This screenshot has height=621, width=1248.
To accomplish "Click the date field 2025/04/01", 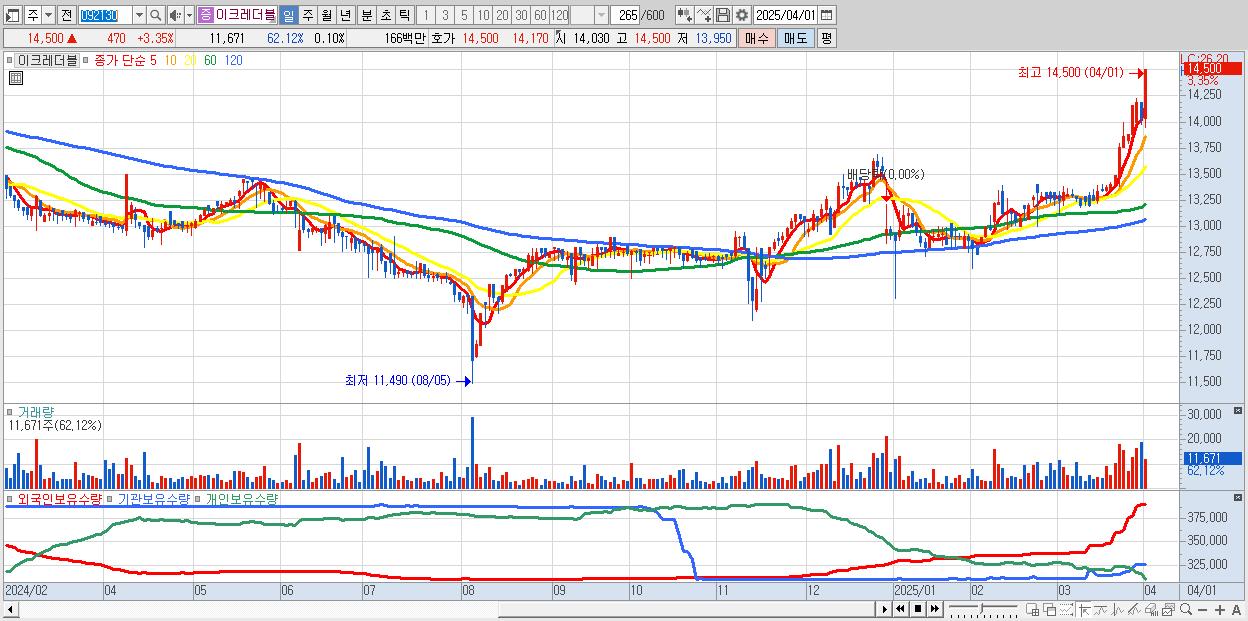I will pyautogui.click(x=786, y=15).
